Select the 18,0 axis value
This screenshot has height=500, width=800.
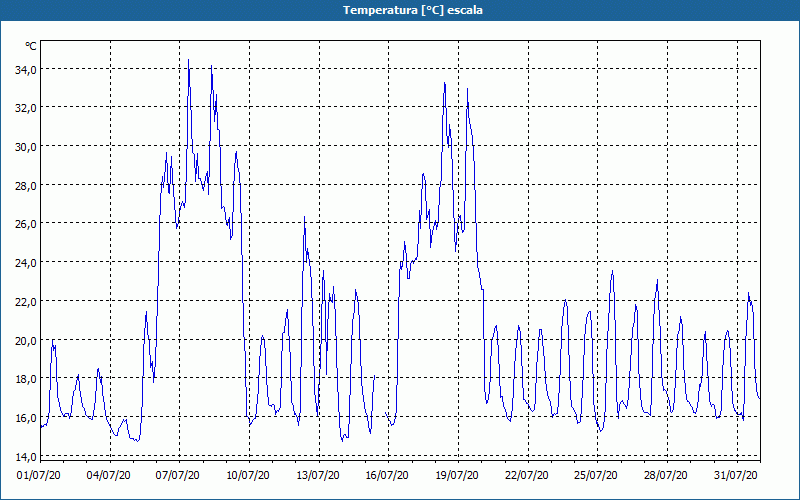click(26, 379)
